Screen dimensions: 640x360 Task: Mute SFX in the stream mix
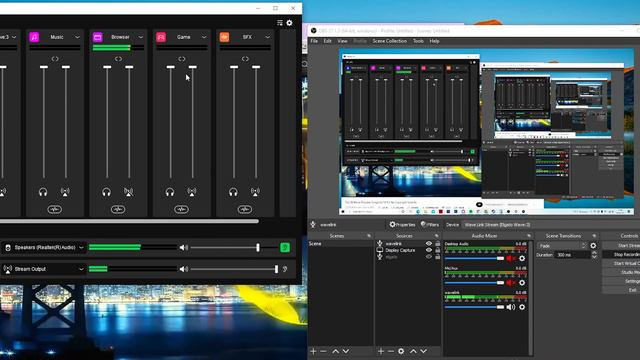tap(255, 192)
